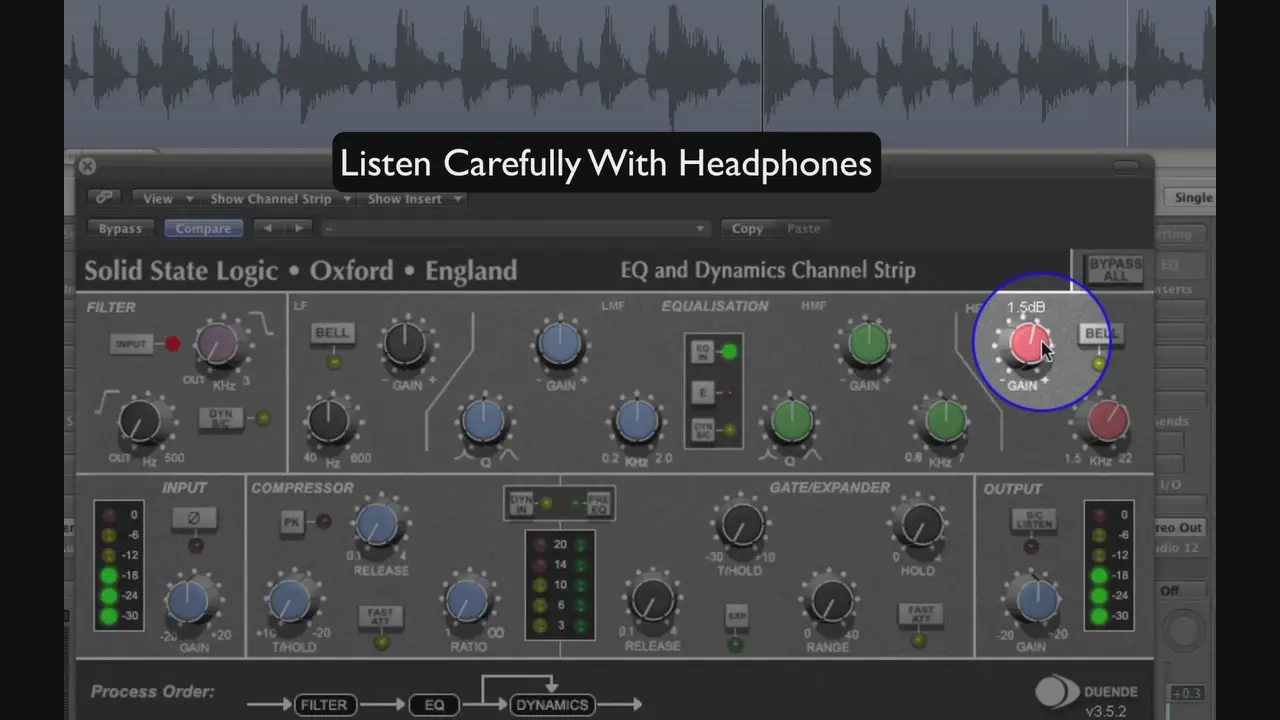Open the Show Insert dropdown
The image size is (1280, 720).
click(x=414, y=199)
